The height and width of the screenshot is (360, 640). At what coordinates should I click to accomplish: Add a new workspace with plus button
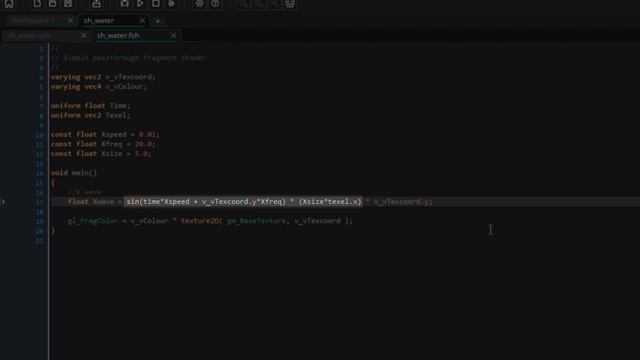[x=158, y=20]
